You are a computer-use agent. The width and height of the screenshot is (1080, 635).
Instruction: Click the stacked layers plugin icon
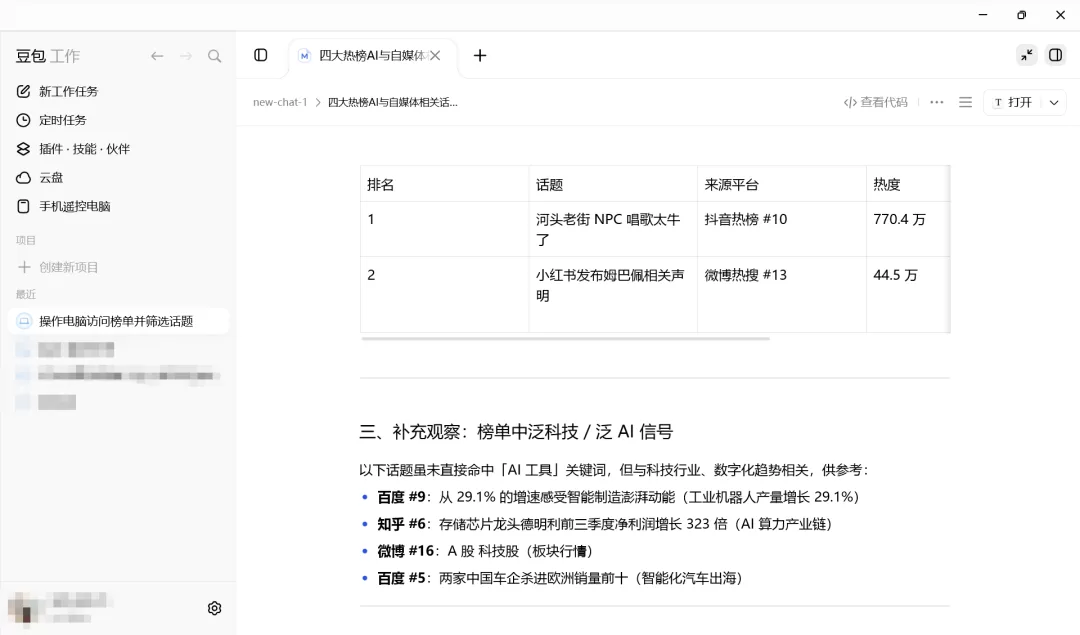pos(23,149)
